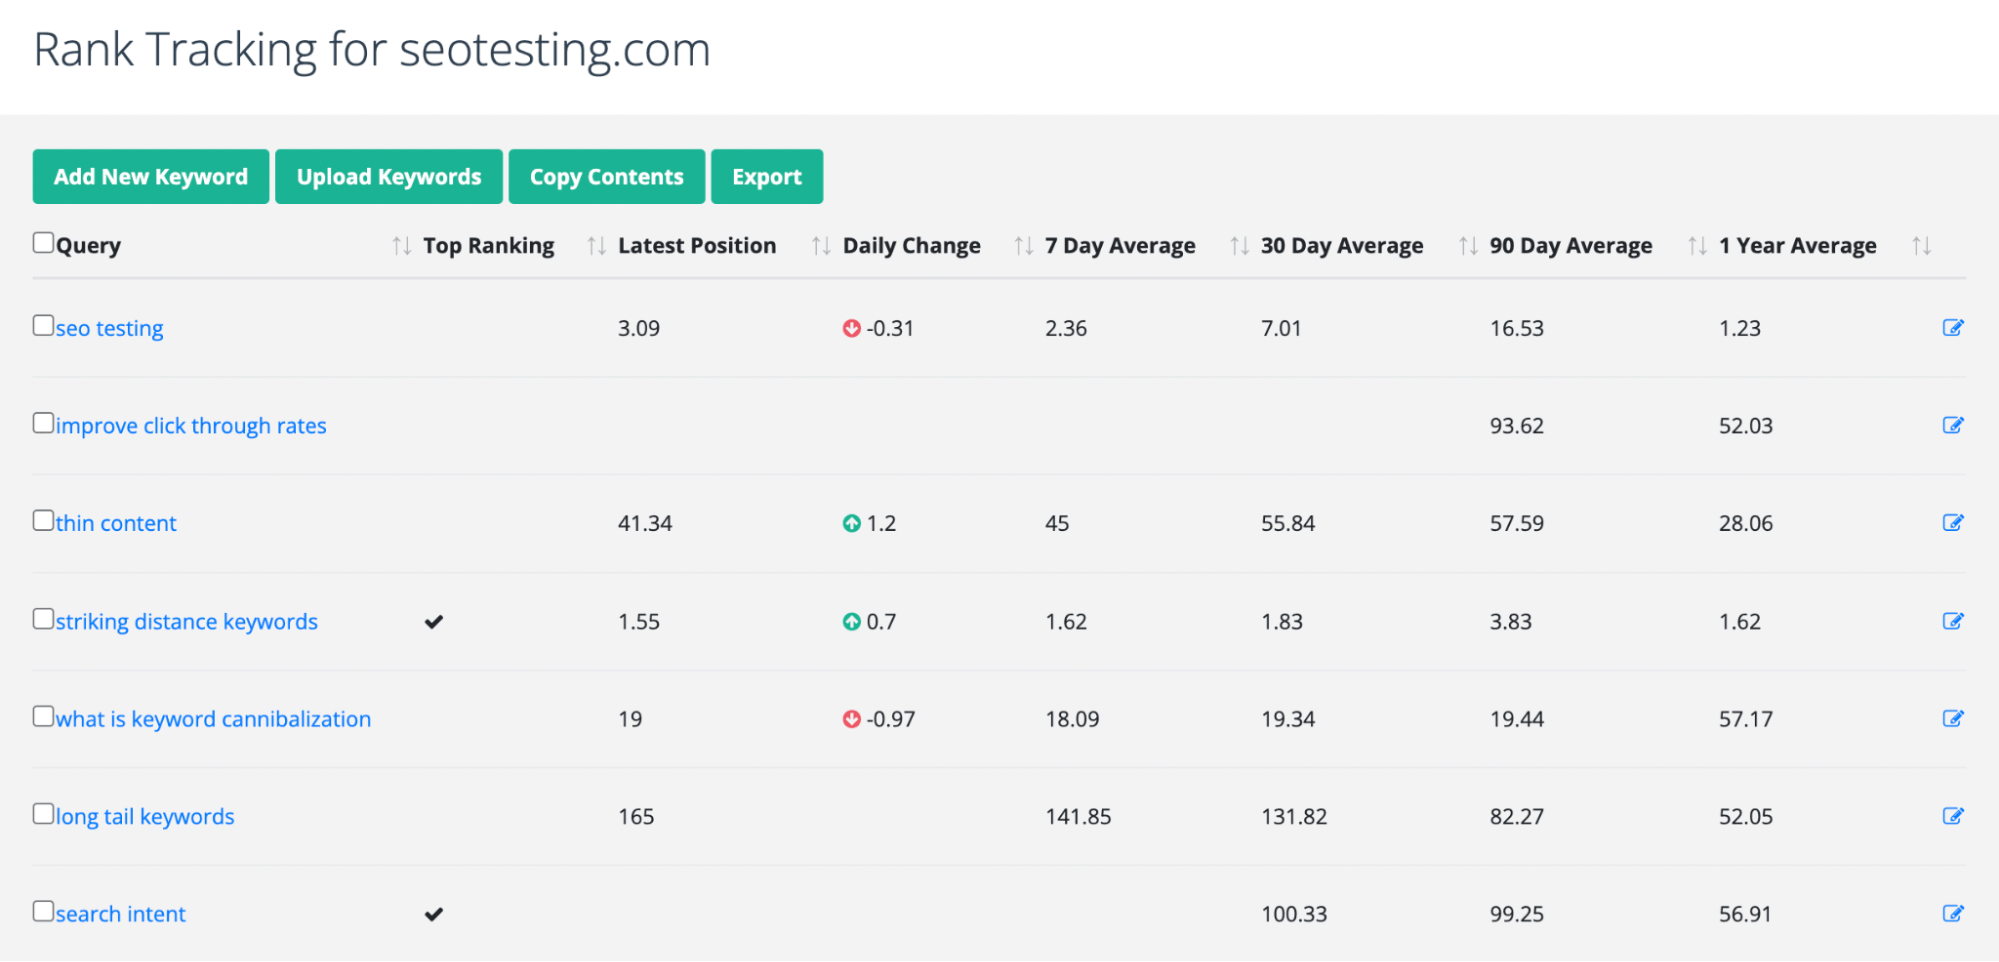
Task: Sort by 1 Year Average arrows
Action: click(x=1921, y=246)
